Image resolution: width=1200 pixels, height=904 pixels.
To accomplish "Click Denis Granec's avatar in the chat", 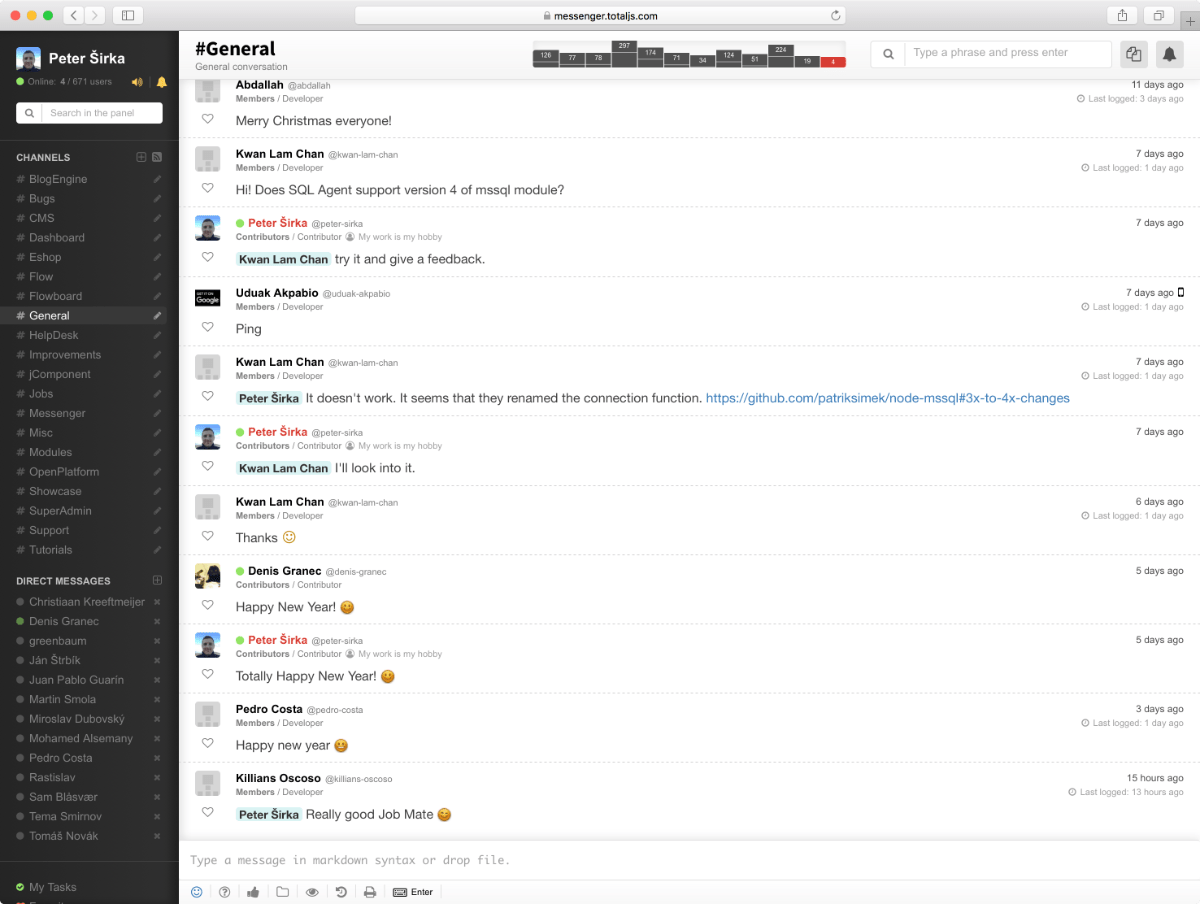I will [207, 576].
